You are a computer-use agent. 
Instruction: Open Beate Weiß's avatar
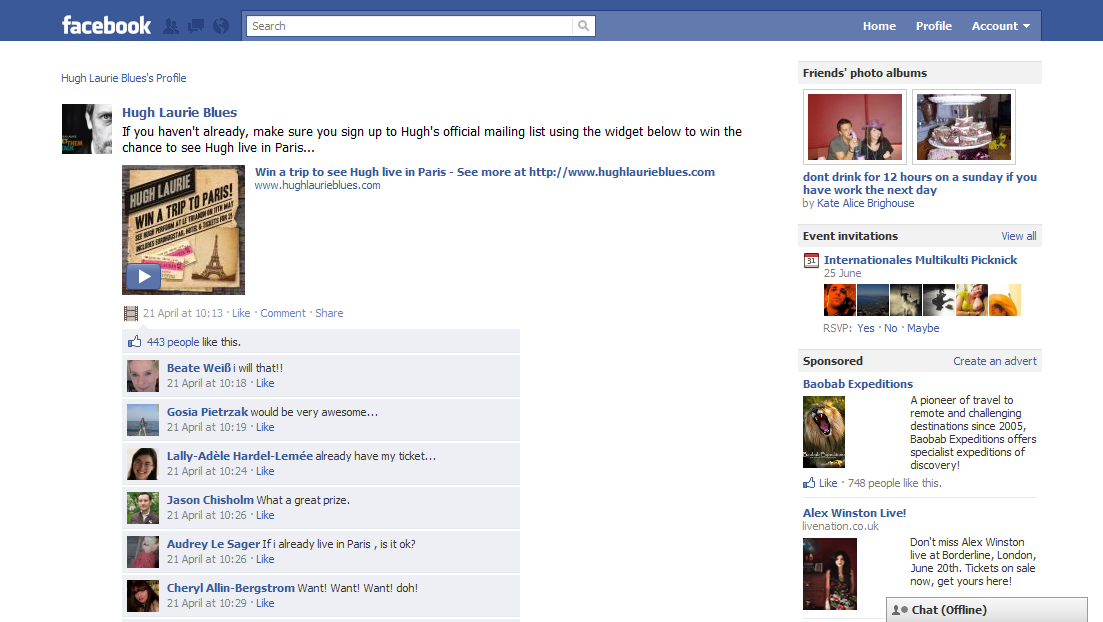click(x=143, y=376)
